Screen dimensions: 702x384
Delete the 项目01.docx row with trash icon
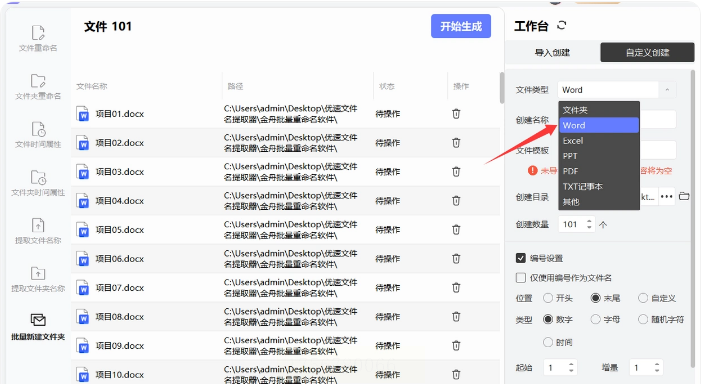(x=456, y=114)
